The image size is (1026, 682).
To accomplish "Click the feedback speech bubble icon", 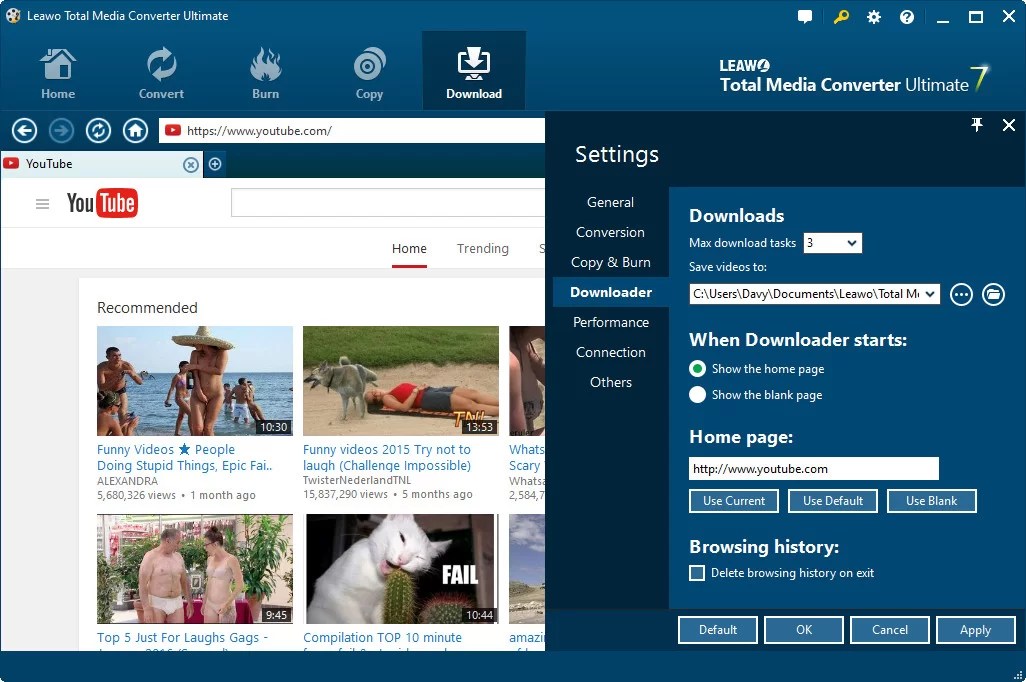I will (x=805, y=17).
